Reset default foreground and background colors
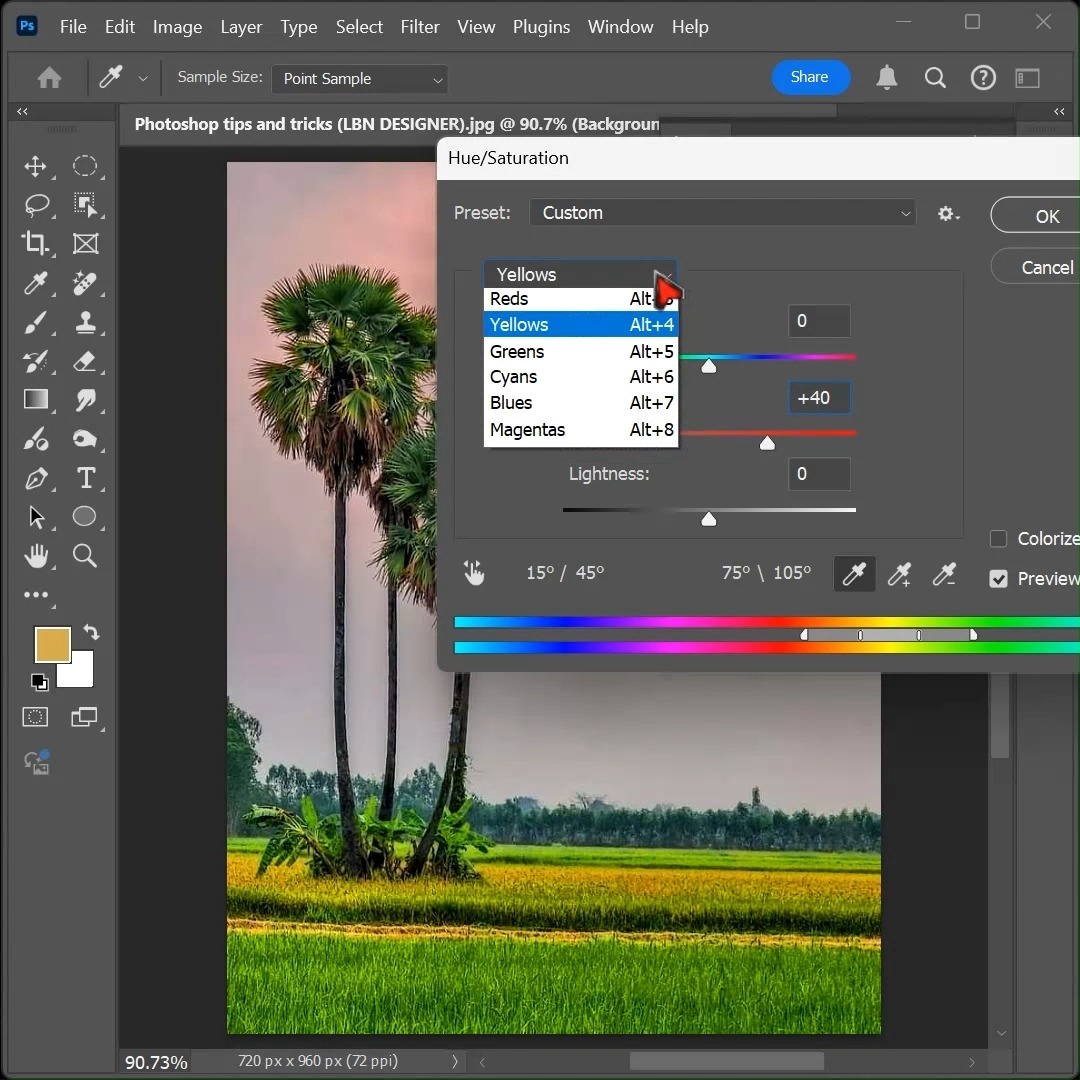The image size is (1080, 1080). click(40, 682)
